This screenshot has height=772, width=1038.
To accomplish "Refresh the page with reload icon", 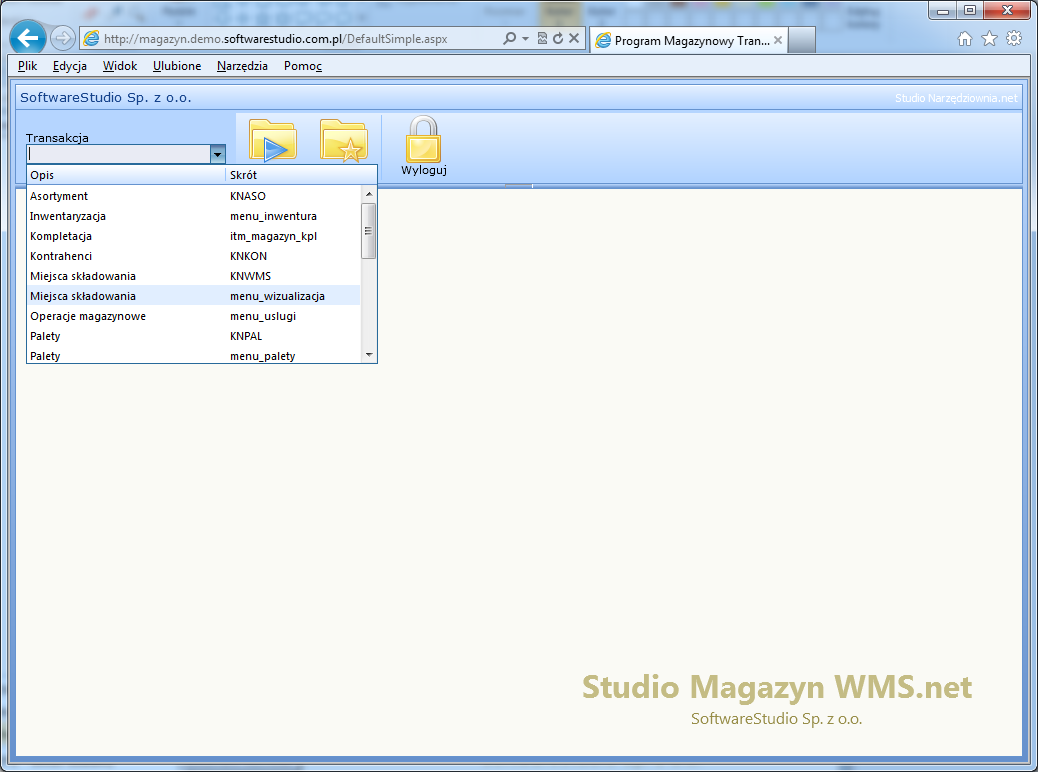I will tap(558, 38).
